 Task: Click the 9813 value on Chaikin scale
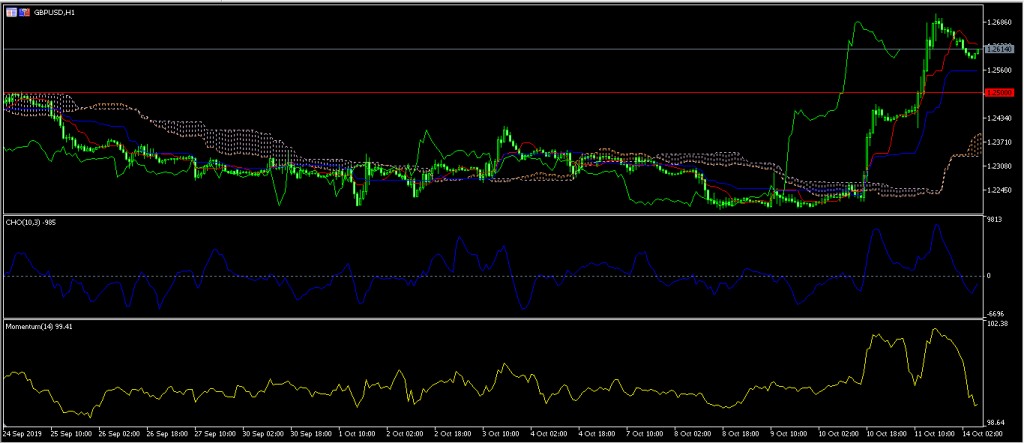[x=994, y=220]
